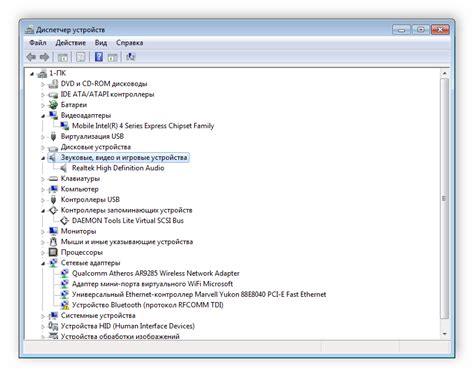Collapse the Сетевые адаптеры node
Viewport: 474px width, 377px height.
point(43,263)
